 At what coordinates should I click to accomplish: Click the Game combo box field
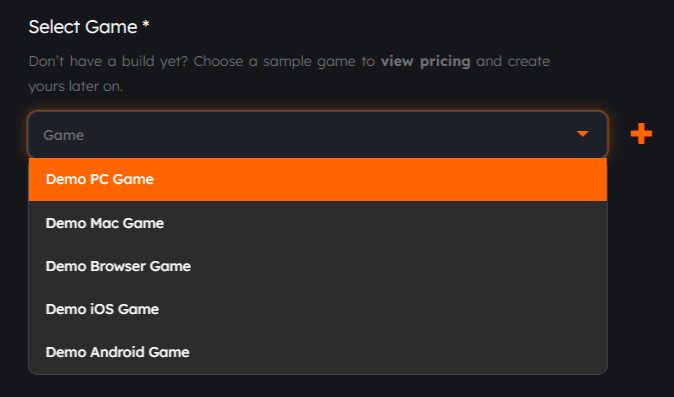(x=318, y=134)
